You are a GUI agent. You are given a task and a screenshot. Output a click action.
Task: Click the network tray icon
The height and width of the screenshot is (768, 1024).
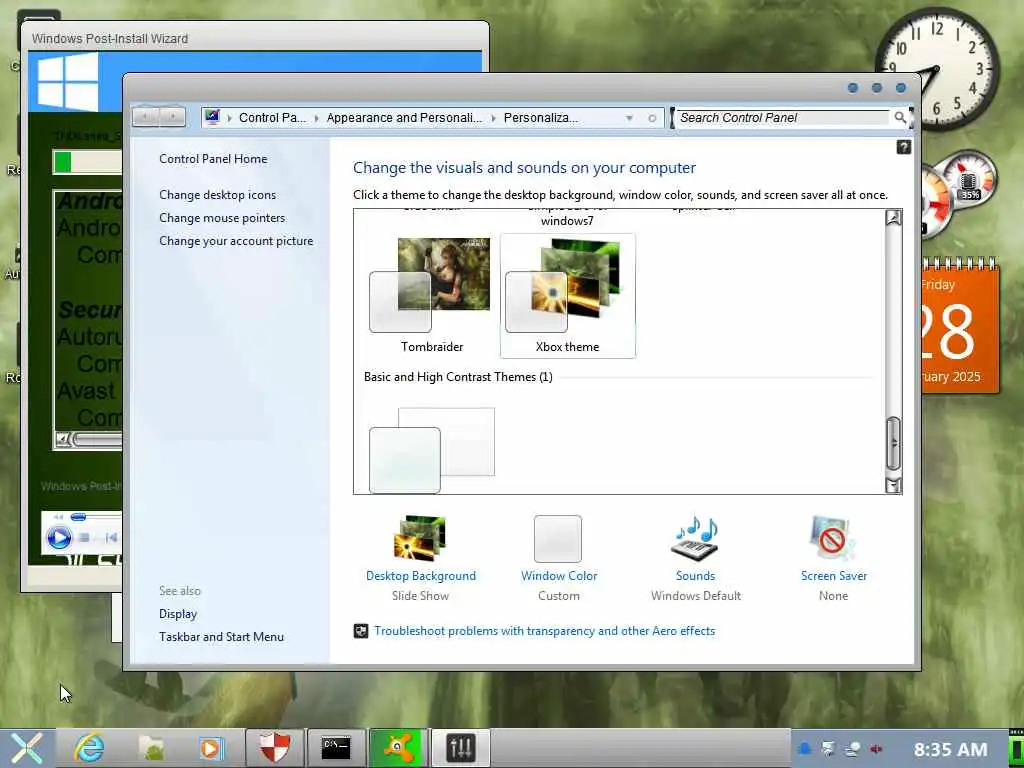pyautogui.click(x=853, y=749)
